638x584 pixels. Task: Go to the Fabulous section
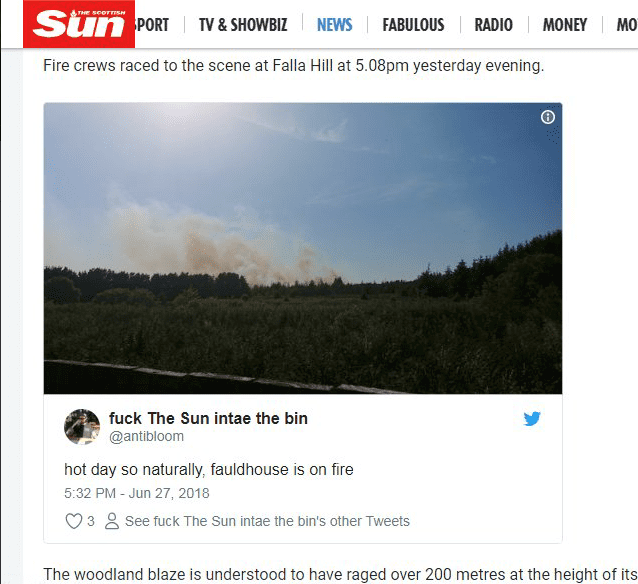click(x=413, y=25)
